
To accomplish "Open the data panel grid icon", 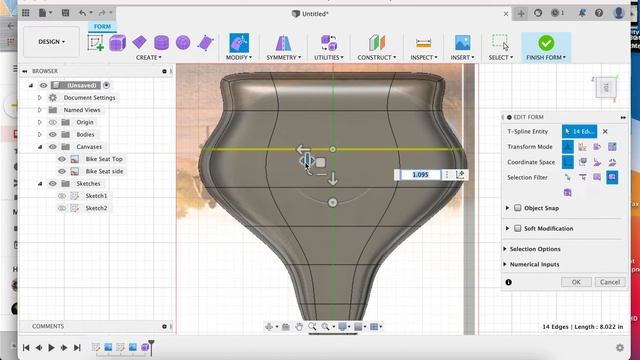I will click(26, 13).
